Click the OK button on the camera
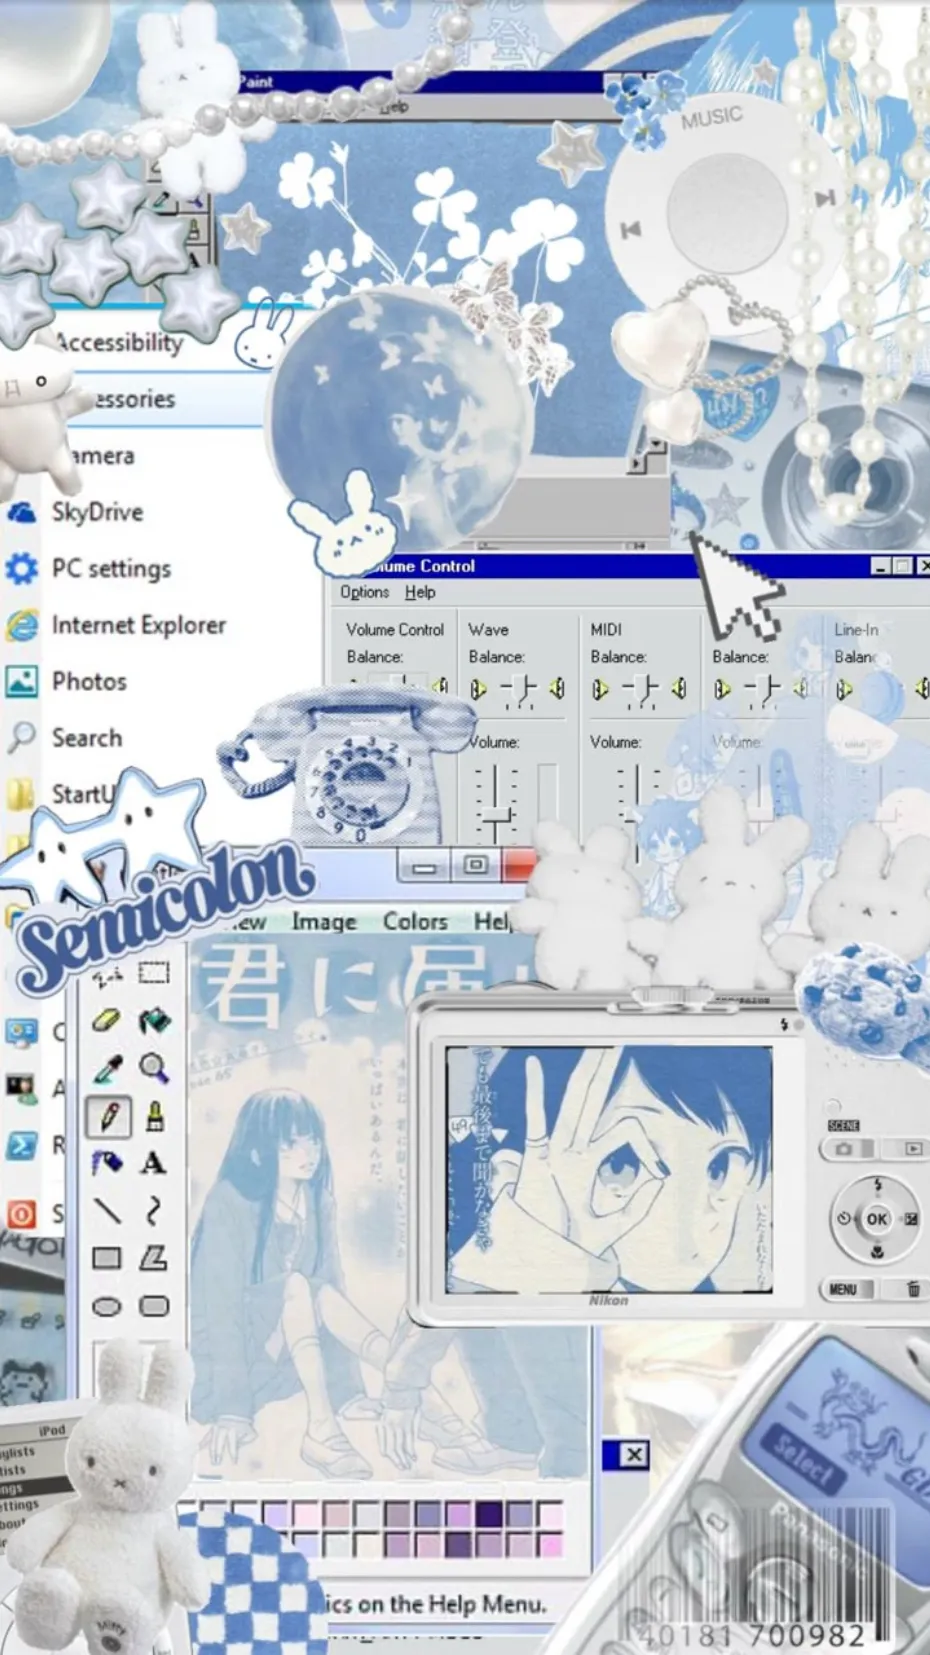 (877, 1218)
